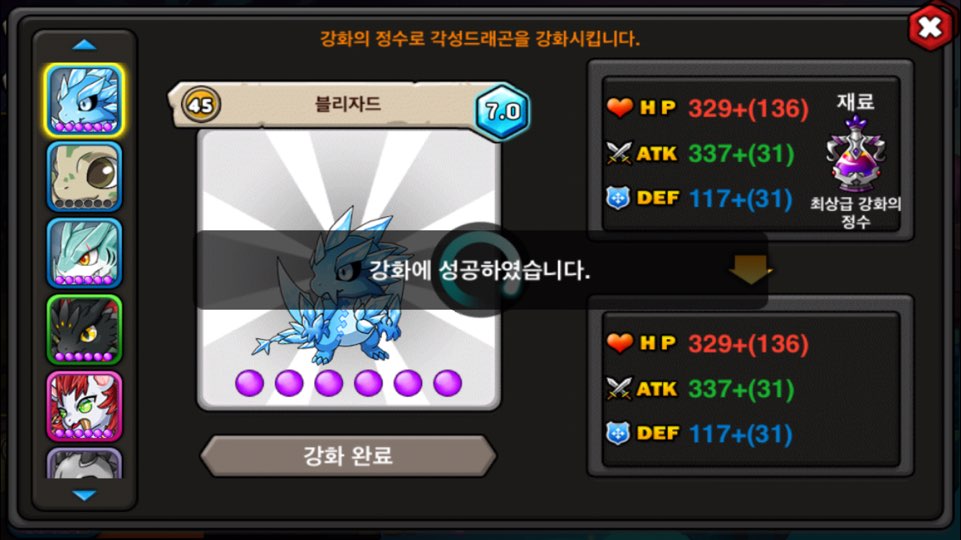Select the beige spotted dragon portrait
961x540 pixels.
84,177
